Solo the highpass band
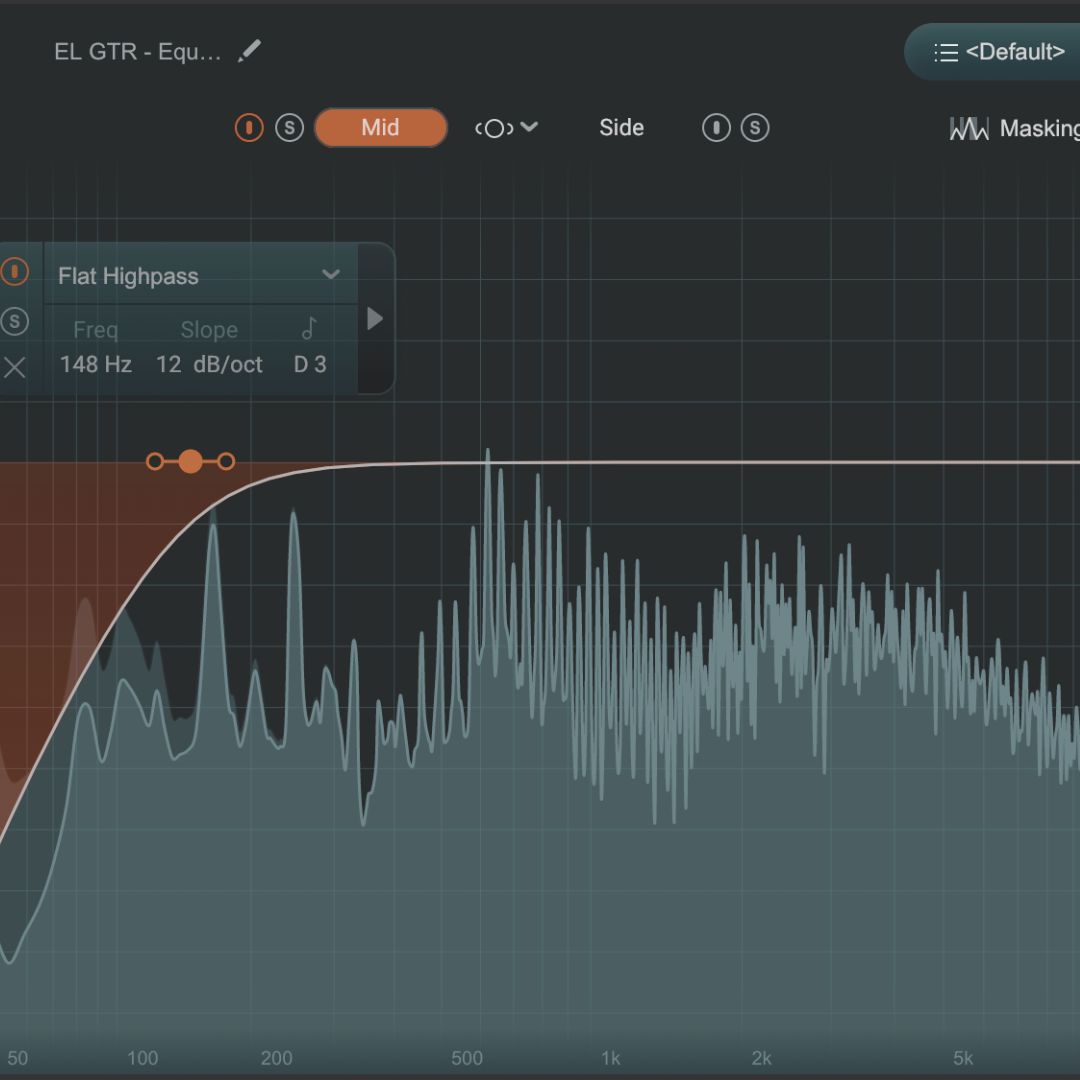The image size is (1080, 1080). (15, 321)
